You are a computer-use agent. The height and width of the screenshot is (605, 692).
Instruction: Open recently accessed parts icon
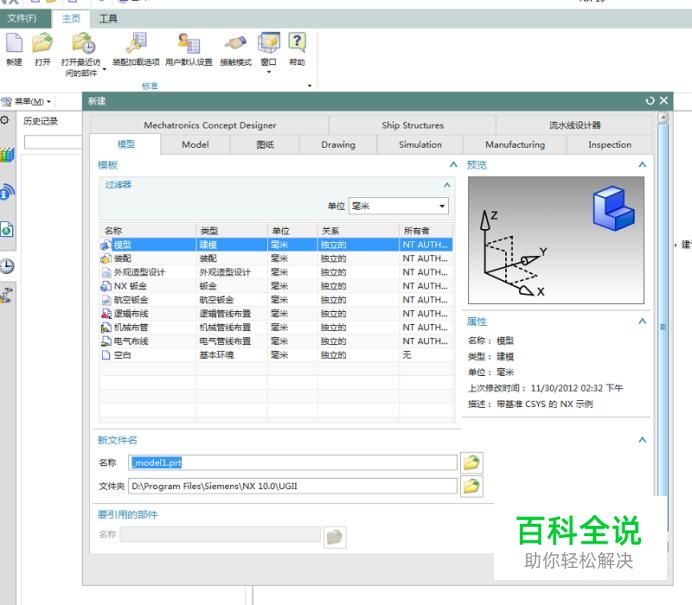tap(83, 43)
